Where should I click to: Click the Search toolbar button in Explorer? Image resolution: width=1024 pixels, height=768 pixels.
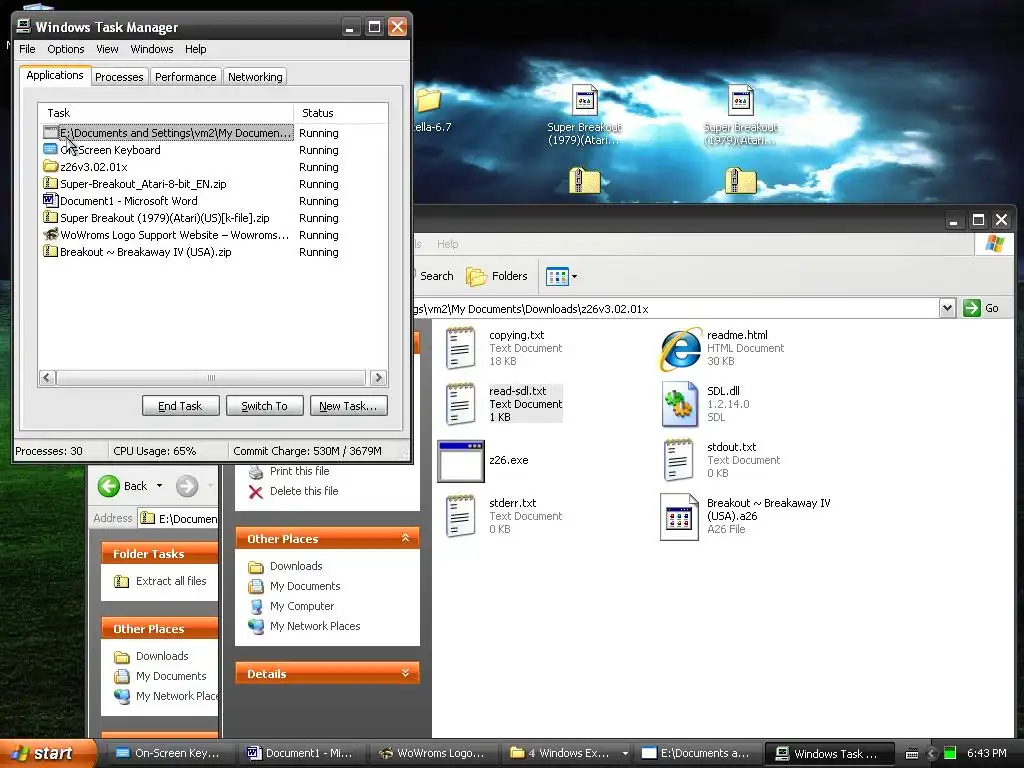tap(434, 276)
